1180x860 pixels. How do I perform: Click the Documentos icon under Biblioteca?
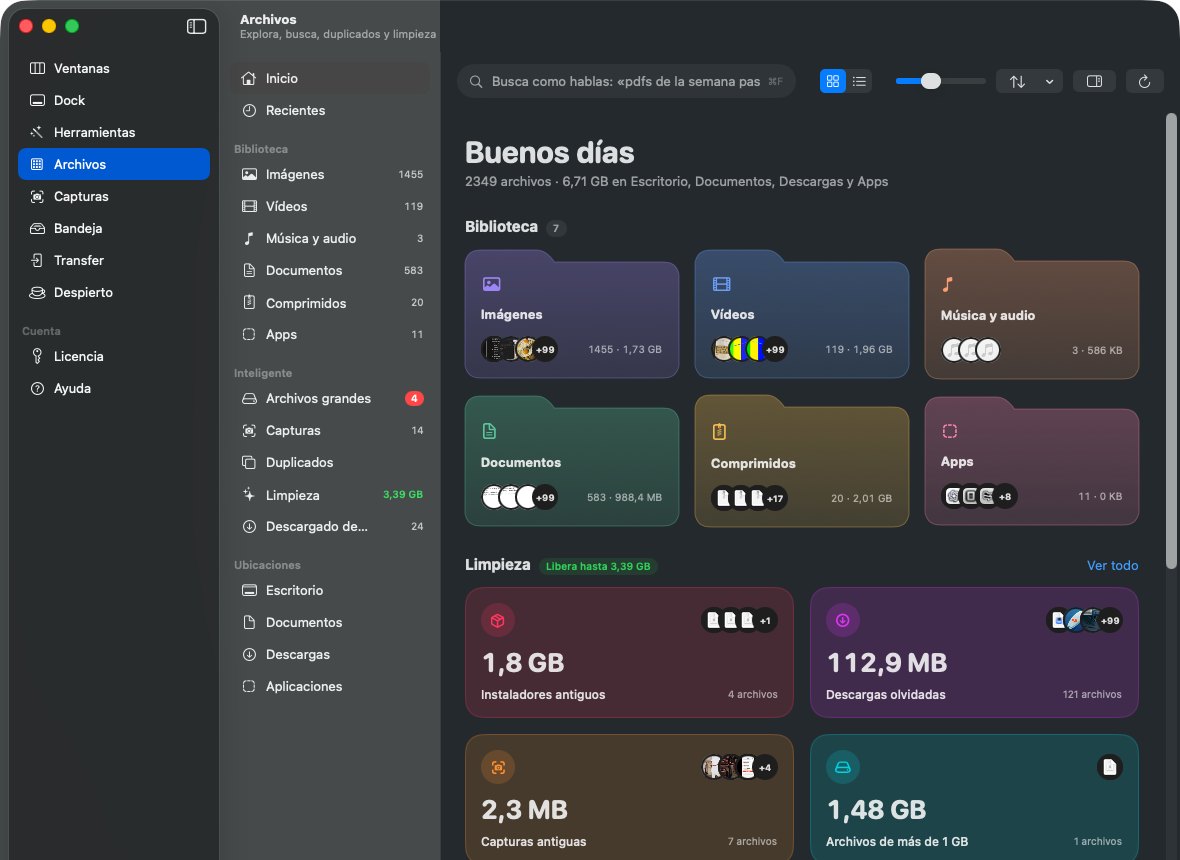(249, 270)
